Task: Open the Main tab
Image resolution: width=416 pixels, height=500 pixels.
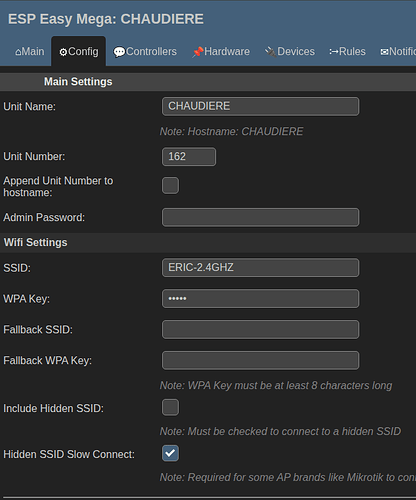Action: [29, 52]
